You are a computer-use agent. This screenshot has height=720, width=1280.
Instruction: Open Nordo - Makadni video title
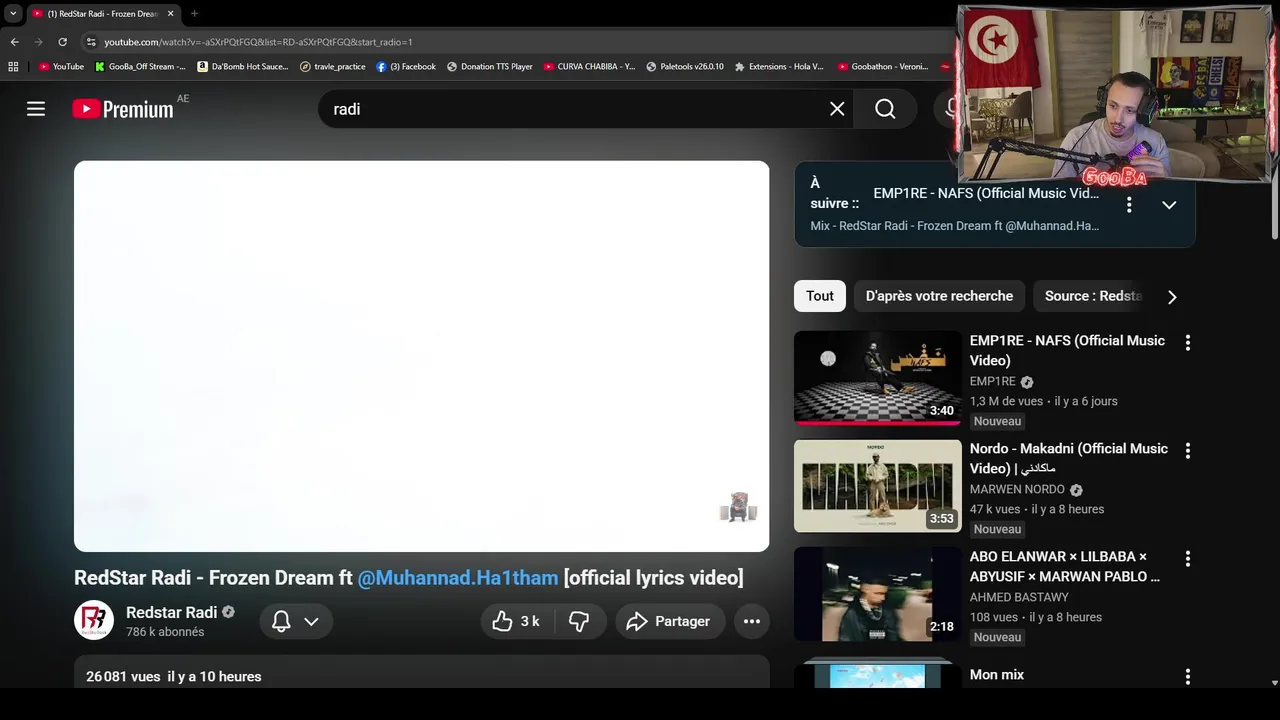(1068, 458)
